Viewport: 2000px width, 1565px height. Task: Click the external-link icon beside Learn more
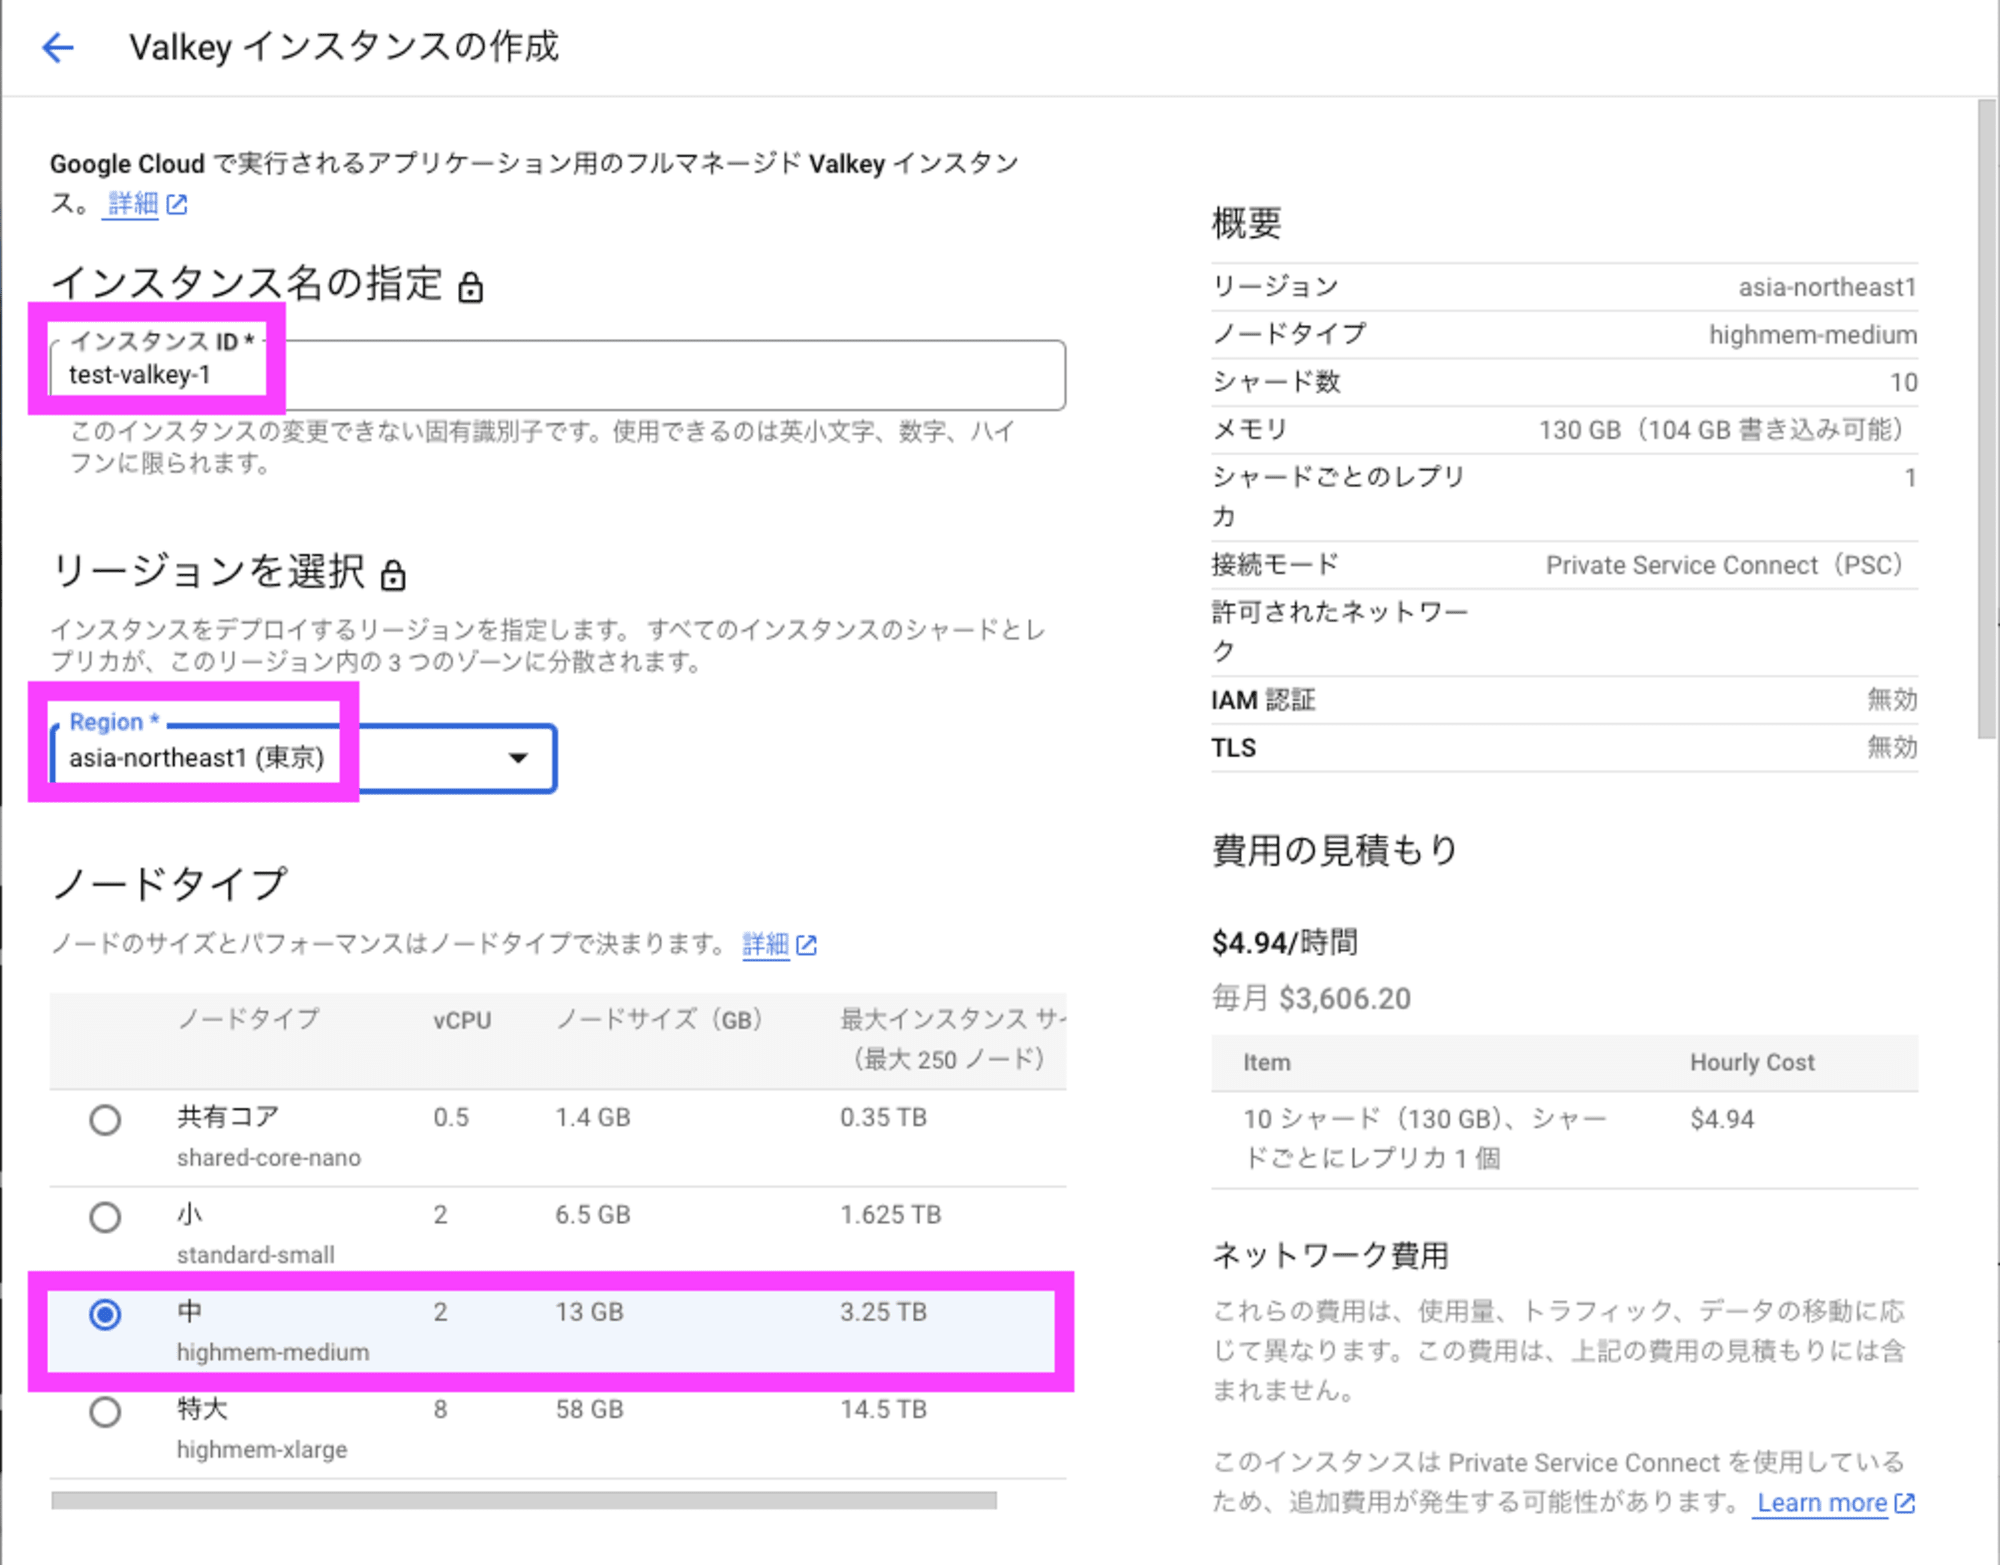(1905, 1502)
